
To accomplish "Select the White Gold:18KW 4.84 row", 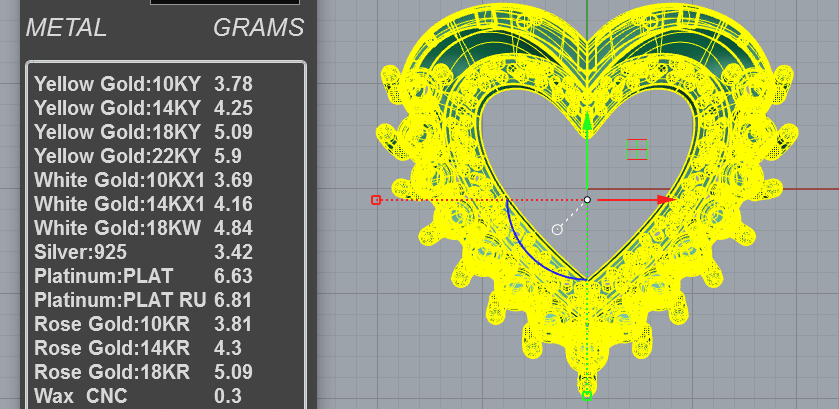I will [x=143, y=228].
